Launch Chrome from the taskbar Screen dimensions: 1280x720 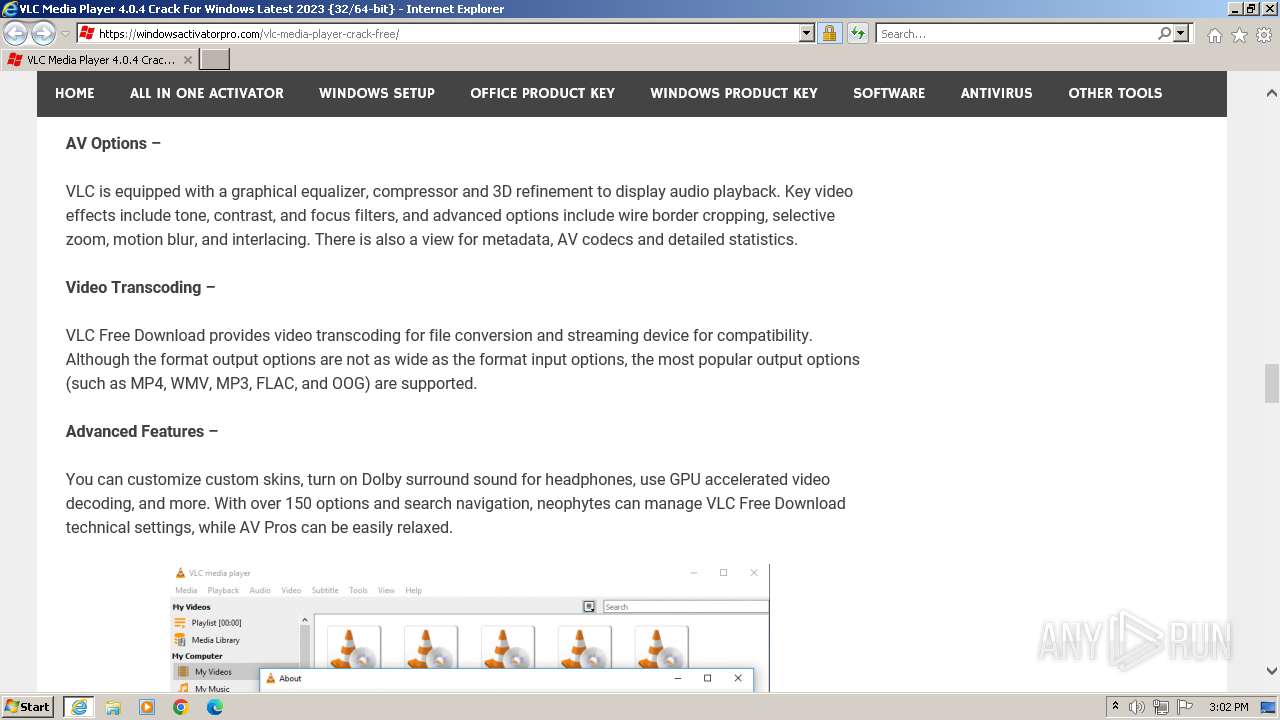[x=181, y=707]
